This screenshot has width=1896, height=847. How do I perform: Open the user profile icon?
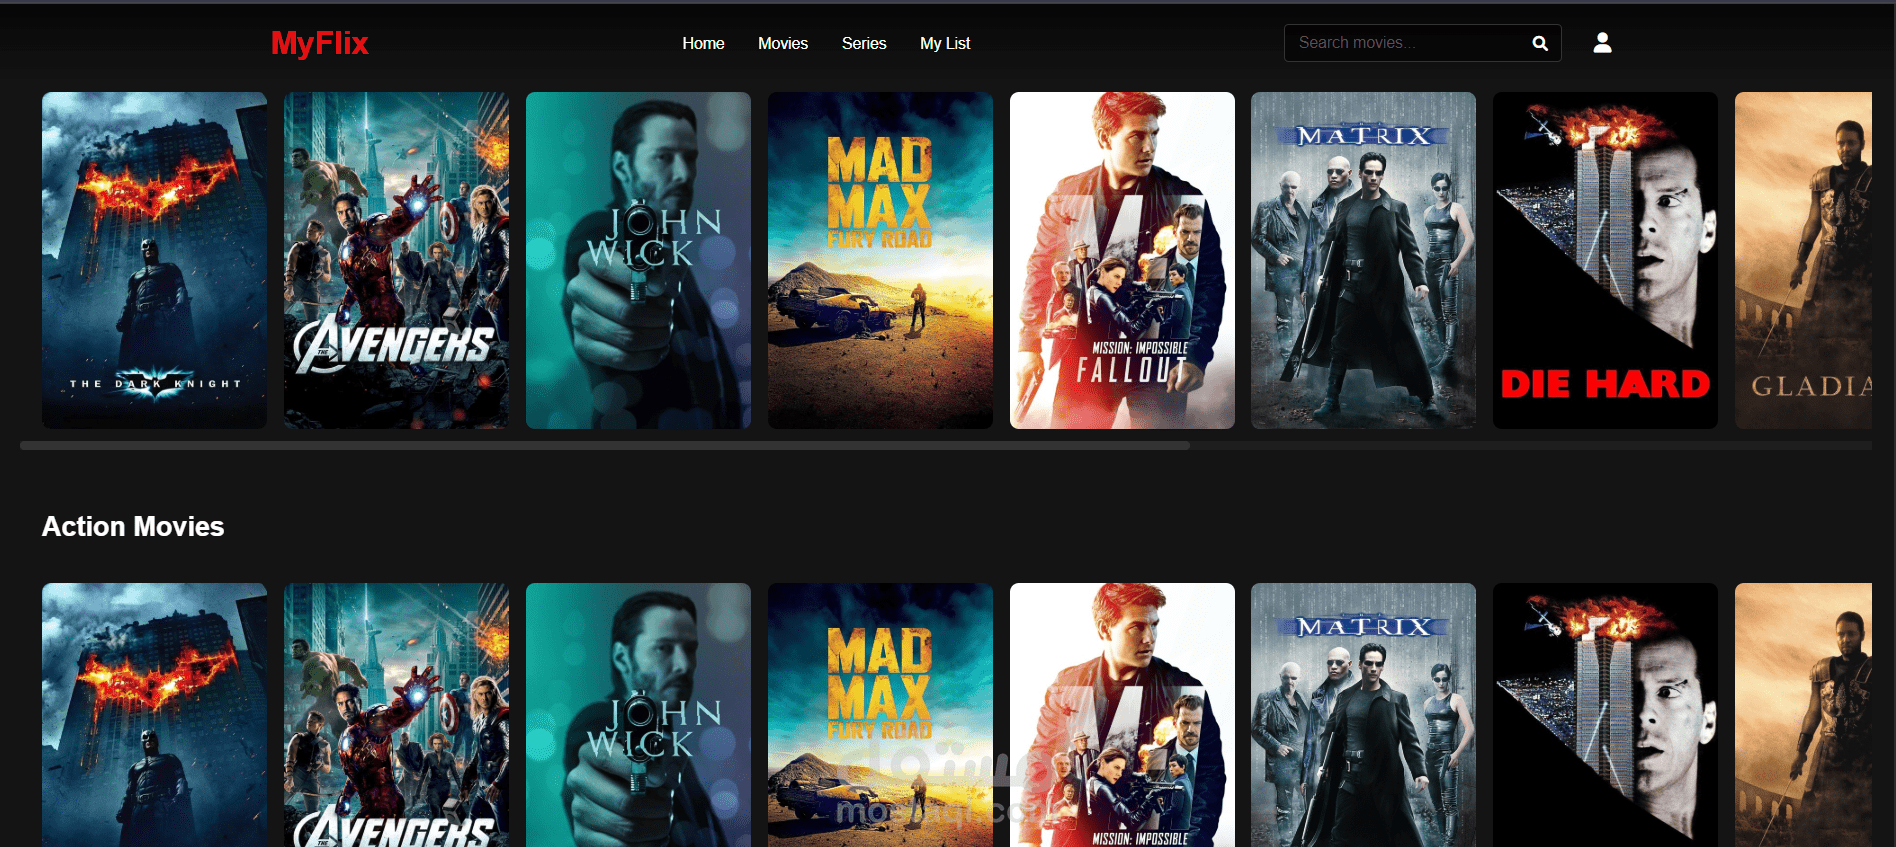click(x=1602, y=42)
